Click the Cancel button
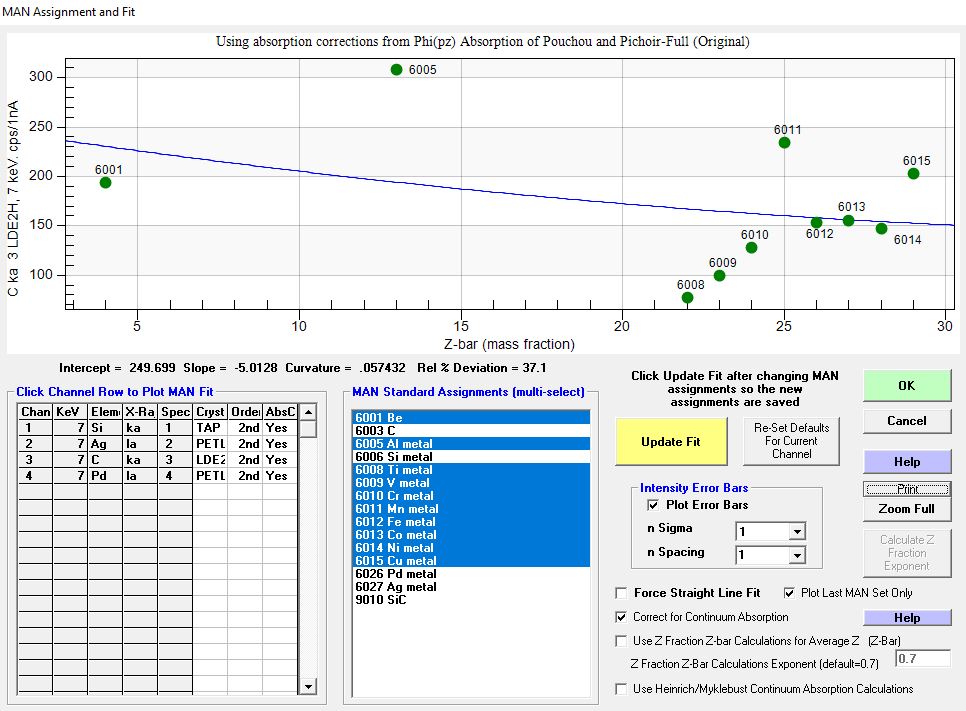Image resolution: width=966 pixels, height=711 pixels. tap(906, 421)
